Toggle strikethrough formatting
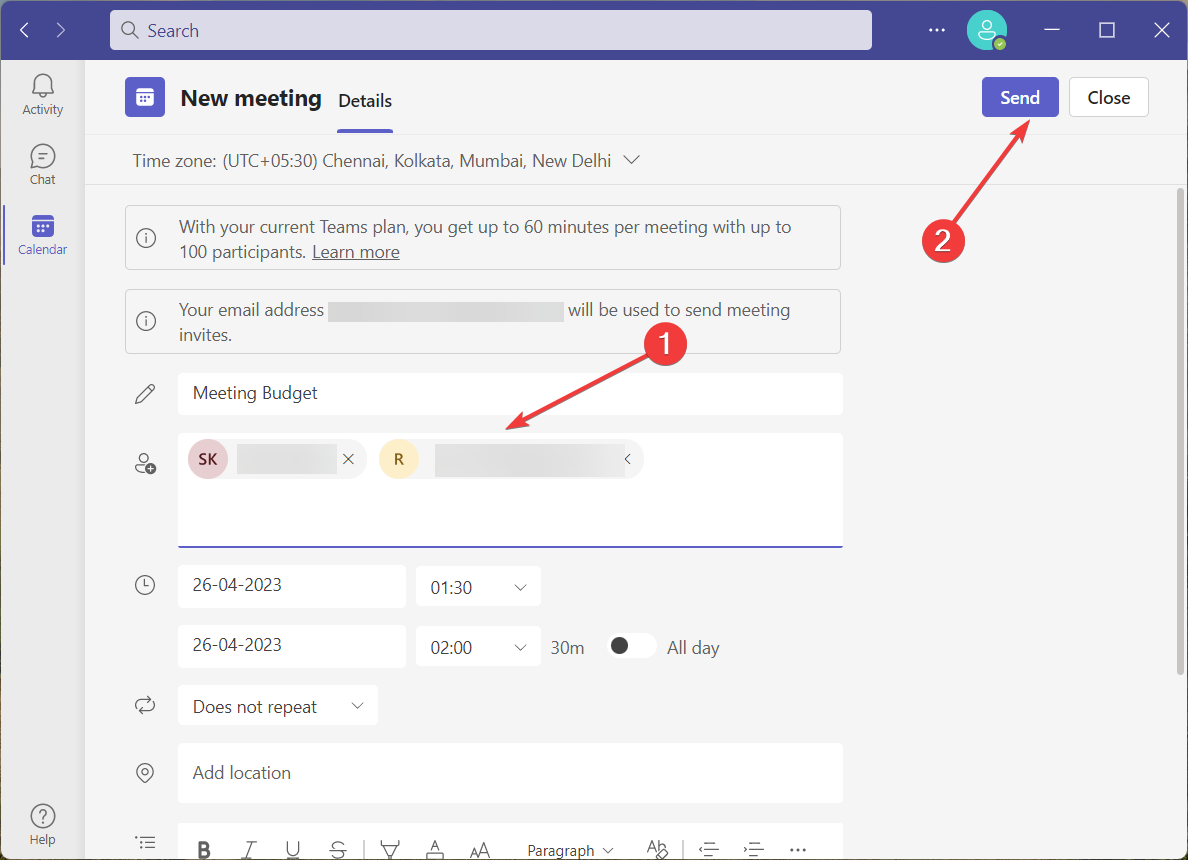The height and width of the screenshot is (860, 1188). click(x=338, y=849)
